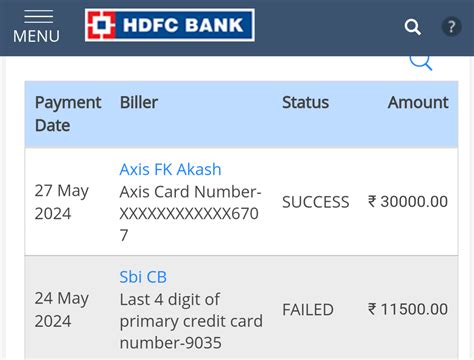Click the ₹ 30000.00 amount
This screenshot has width=474, height=360.
(x=408, y=202)
